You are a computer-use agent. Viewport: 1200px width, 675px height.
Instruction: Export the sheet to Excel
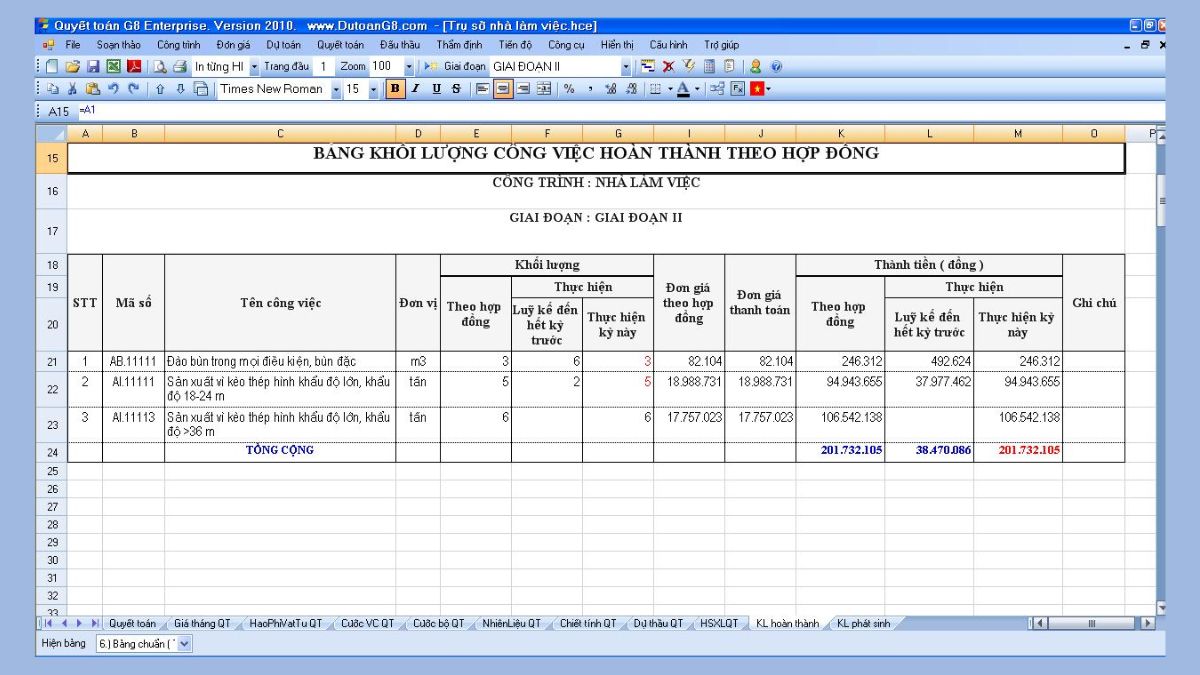112,67
